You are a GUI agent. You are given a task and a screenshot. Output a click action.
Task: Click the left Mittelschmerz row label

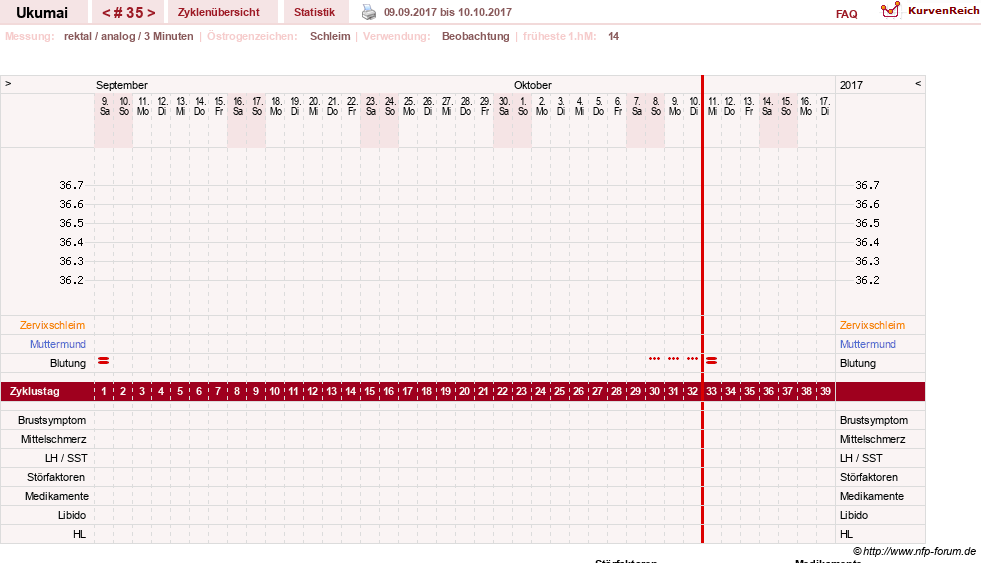coord(53,439)
